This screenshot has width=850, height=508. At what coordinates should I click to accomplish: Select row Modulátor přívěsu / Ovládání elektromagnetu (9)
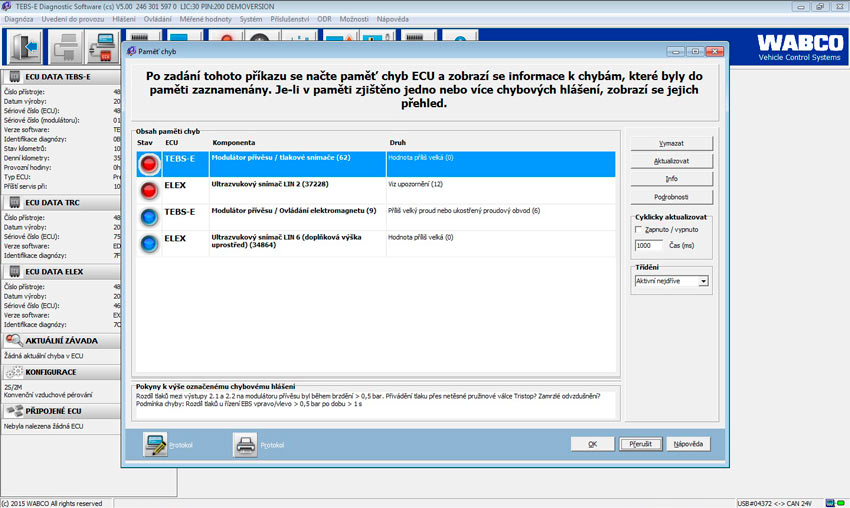(376, 217)
